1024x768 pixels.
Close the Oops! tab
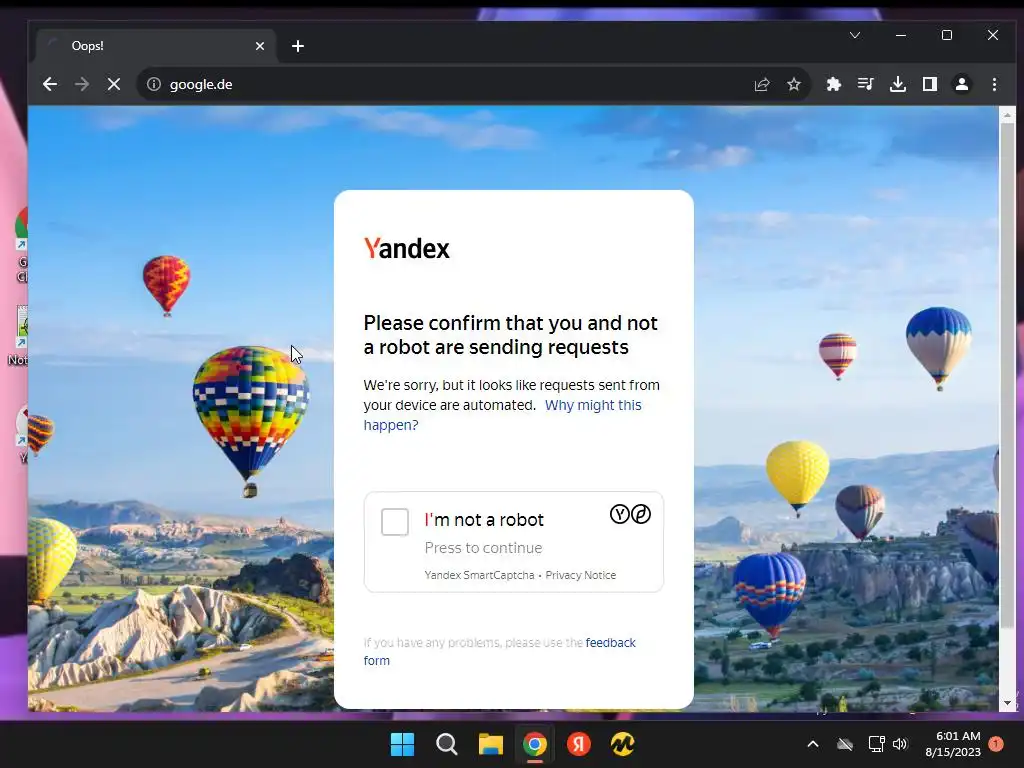[260, 46]
